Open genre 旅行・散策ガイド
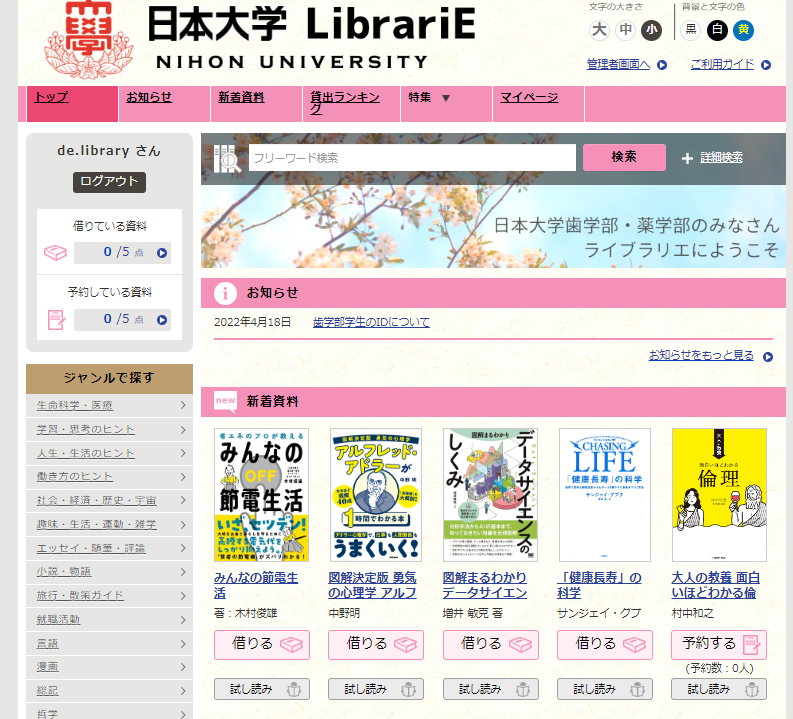This screenshot has width=793, height=719. [109, 596]
